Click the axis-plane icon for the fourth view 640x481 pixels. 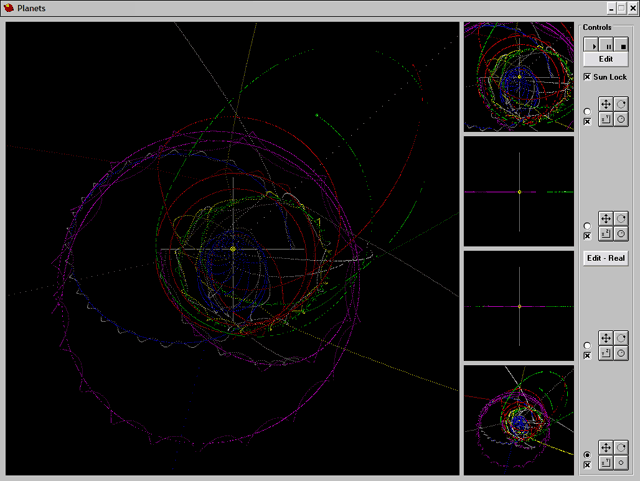(x=606, y=463)
